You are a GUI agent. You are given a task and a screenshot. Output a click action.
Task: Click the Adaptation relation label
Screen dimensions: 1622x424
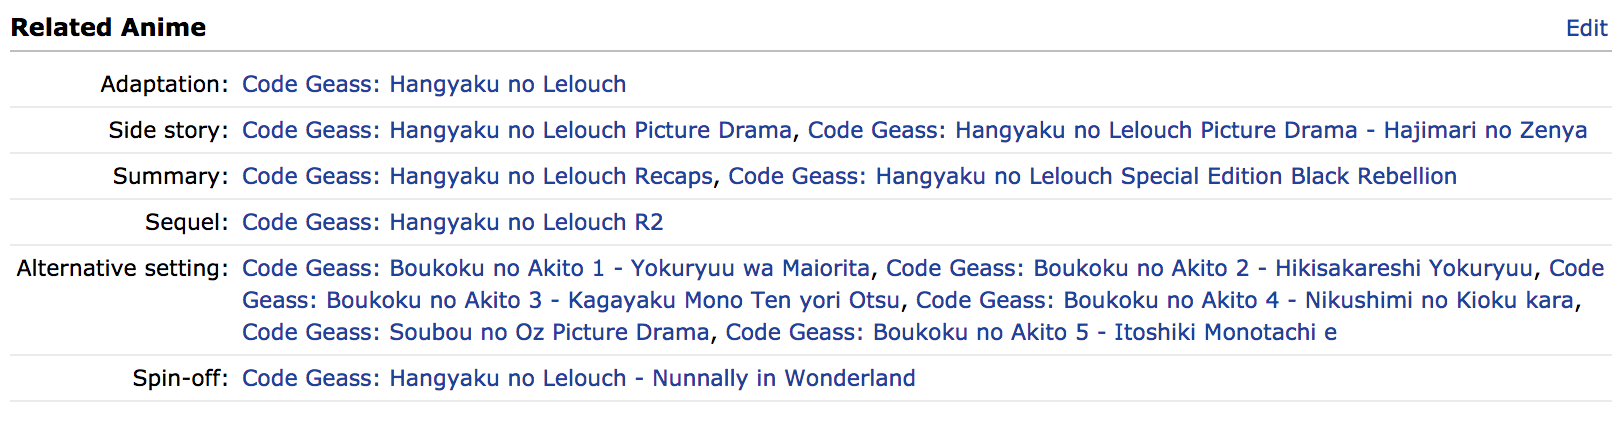point(165,84)
